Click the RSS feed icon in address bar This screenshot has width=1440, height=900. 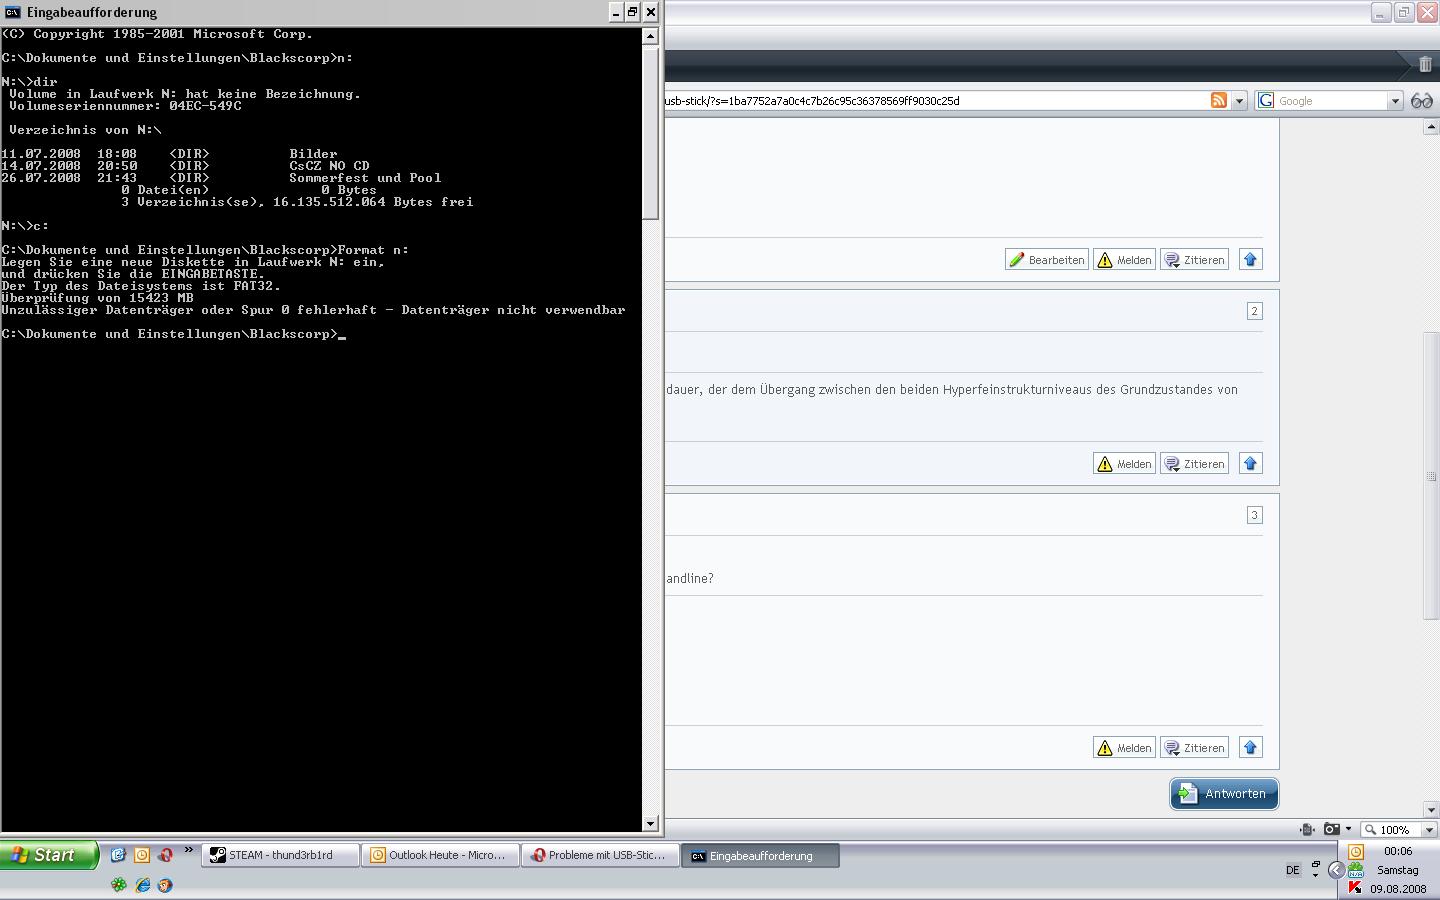tap(1218, 101)
